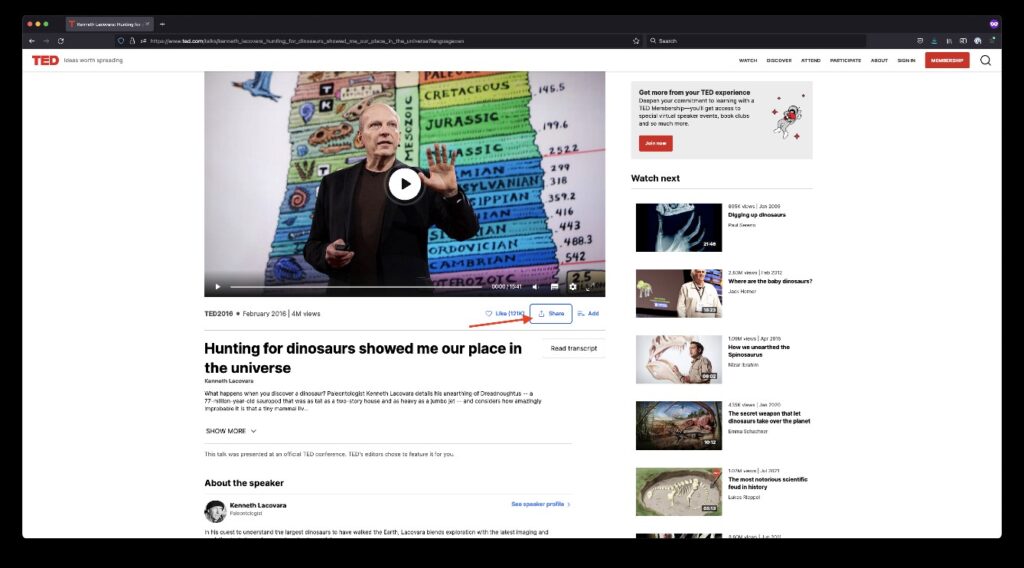This screenshot has width=1024, height=568.
Task: Click the Join now button
Action: [x=656, y=143]
